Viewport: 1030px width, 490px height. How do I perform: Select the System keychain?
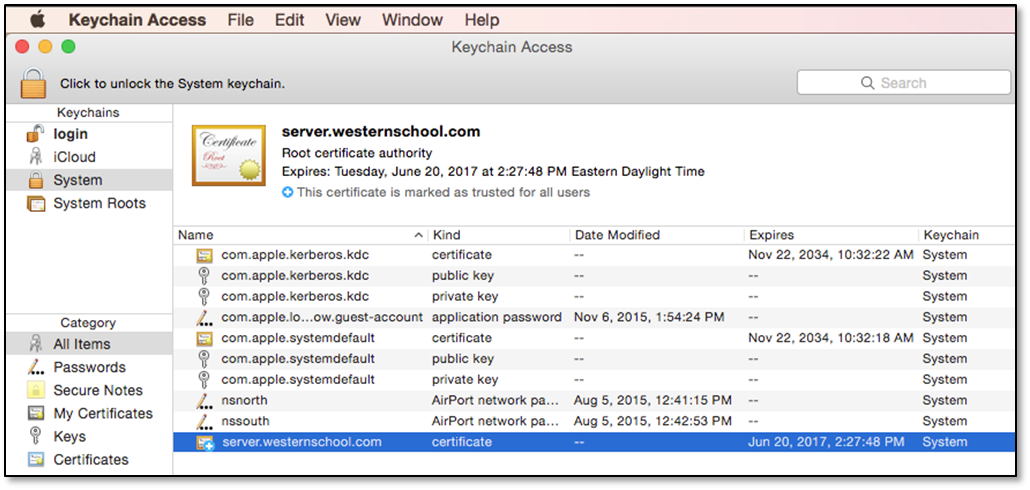[89, 180]
